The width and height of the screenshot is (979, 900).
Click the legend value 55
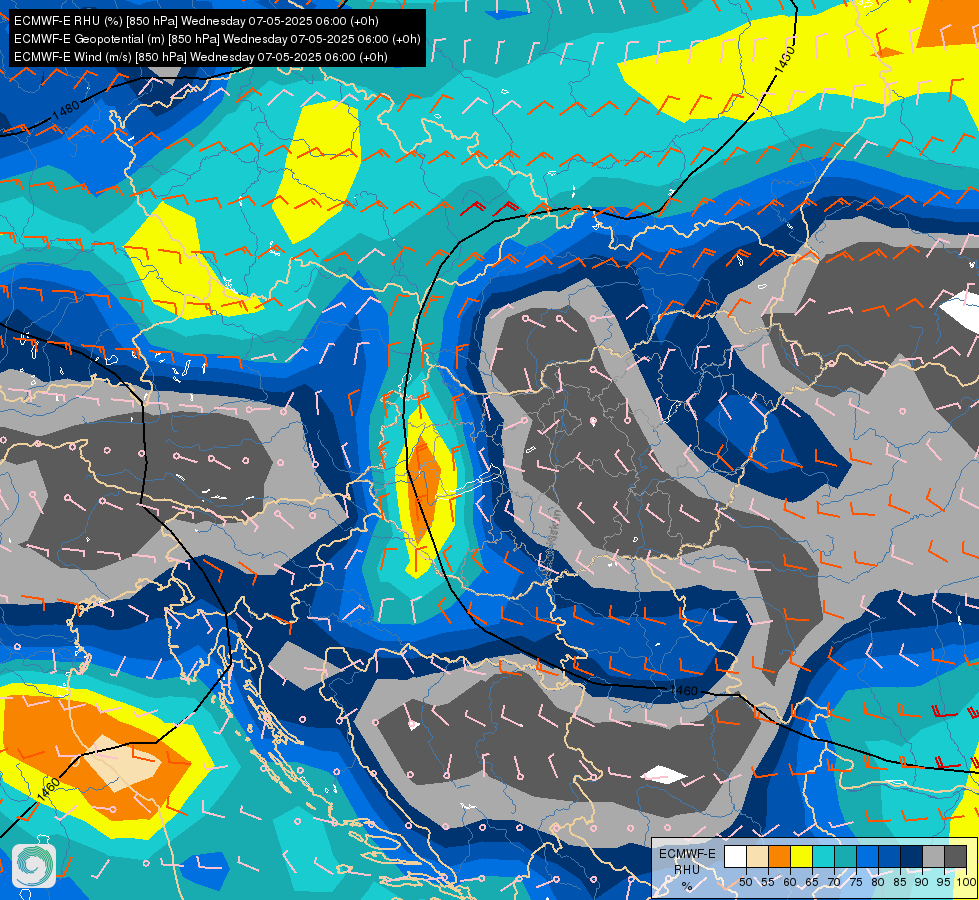768,883
